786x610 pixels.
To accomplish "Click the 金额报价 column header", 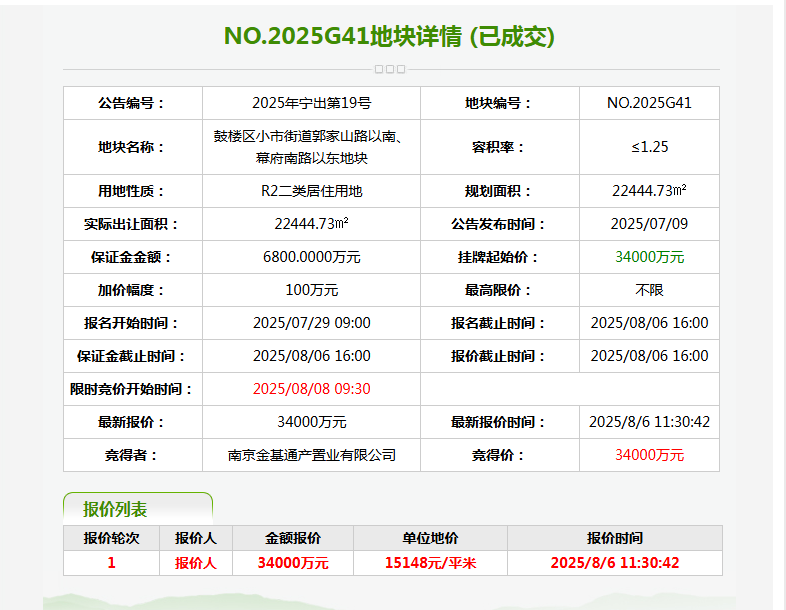I will [292, 538].
